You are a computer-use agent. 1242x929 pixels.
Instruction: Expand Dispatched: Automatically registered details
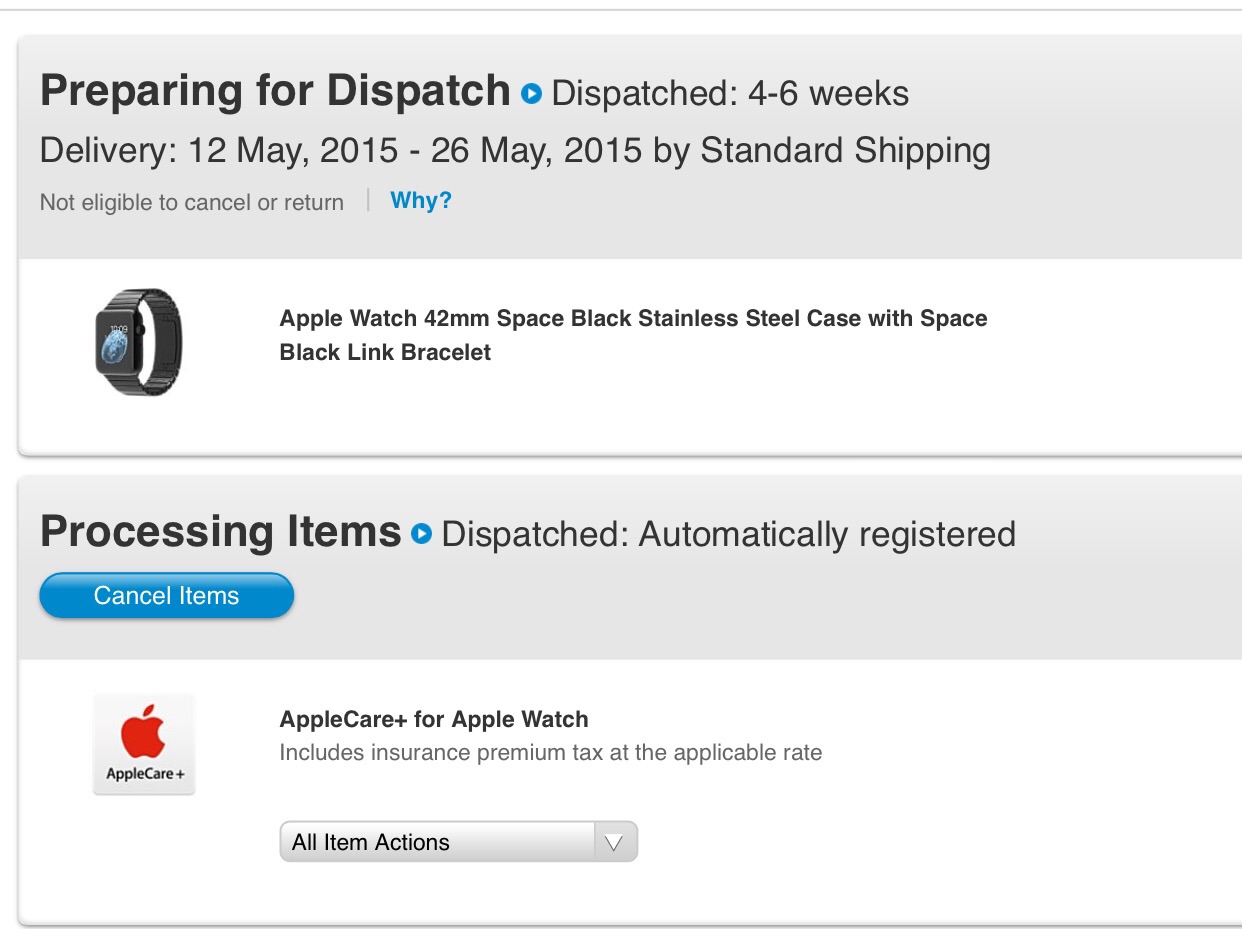pyautogui.click(x=728, y=534)
